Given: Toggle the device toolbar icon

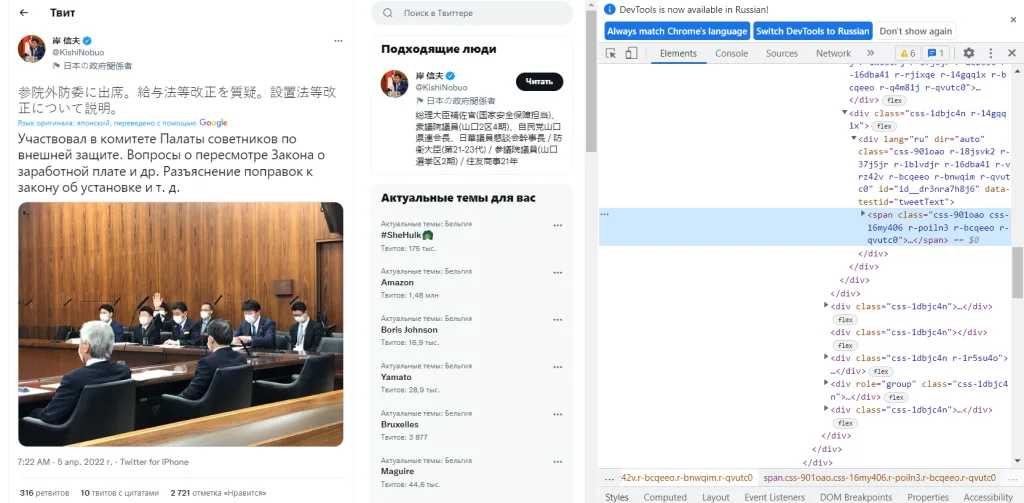Looking at the screenshot, I should pyautogui.click(x=631, y=54).
